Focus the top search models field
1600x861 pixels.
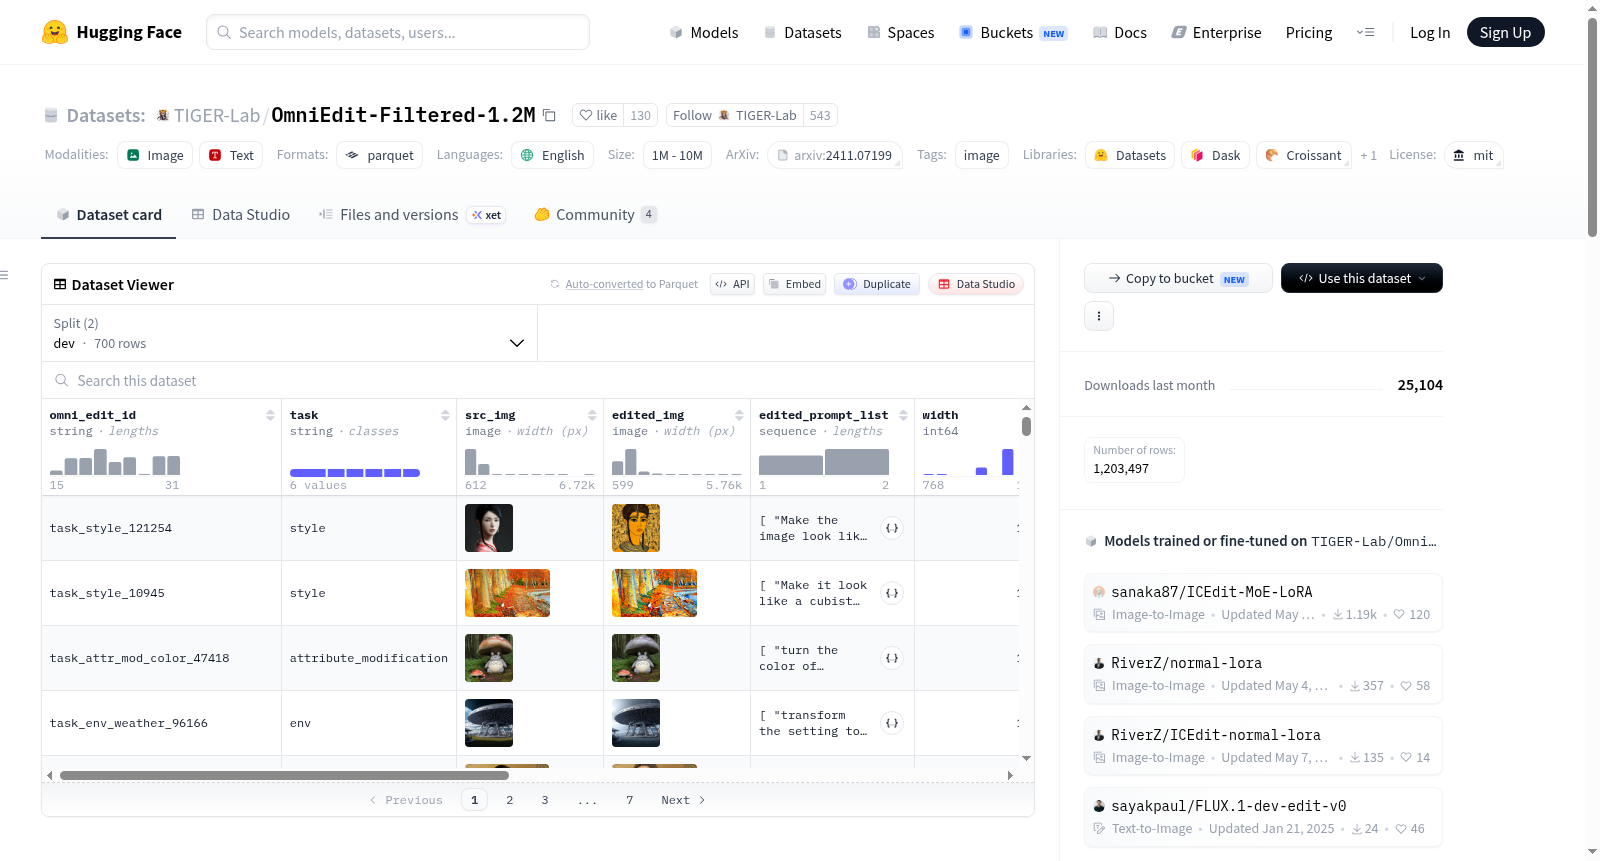click(398, 32)
